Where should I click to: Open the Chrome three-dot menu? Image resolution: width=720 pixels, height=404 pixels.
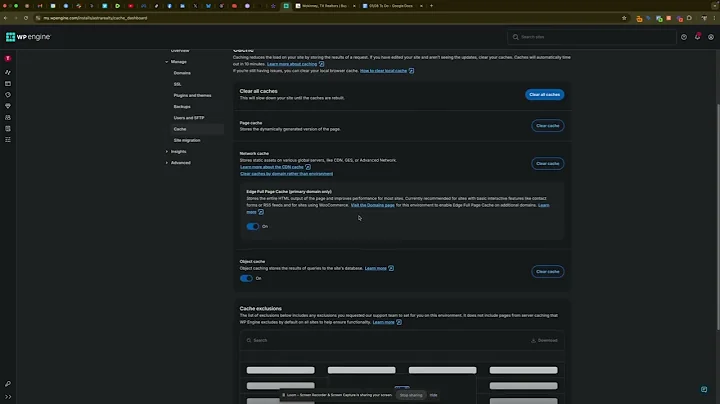coord(715,18)
